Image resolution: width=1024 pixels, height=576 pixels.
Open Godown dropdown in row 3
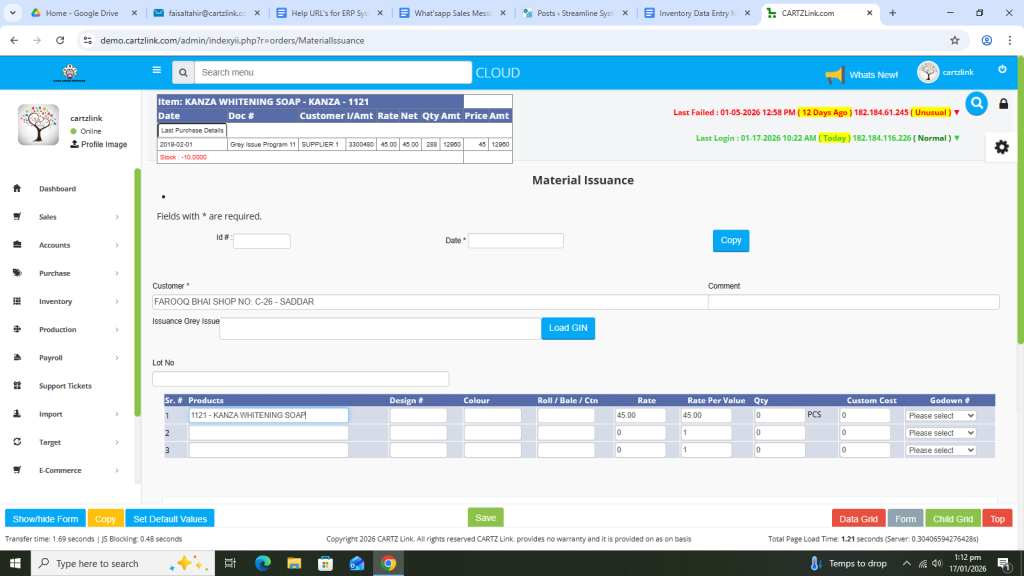tap(940, 450)
